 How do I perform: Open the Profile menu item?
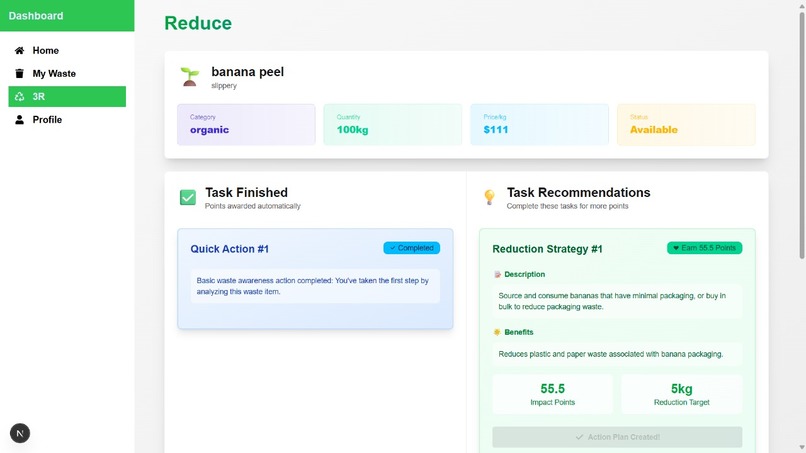tap(67, 119)
